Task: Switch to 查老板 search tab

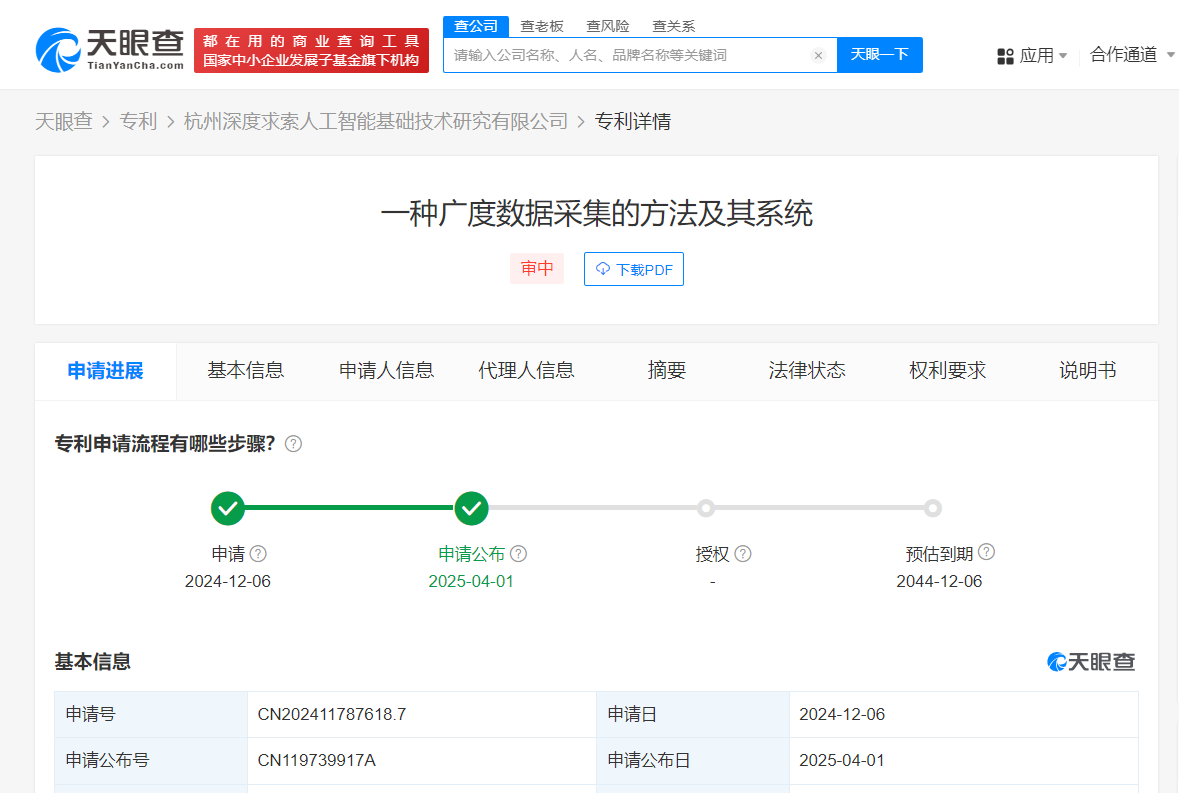Action: pyautogui.click(x=542, y=26)
